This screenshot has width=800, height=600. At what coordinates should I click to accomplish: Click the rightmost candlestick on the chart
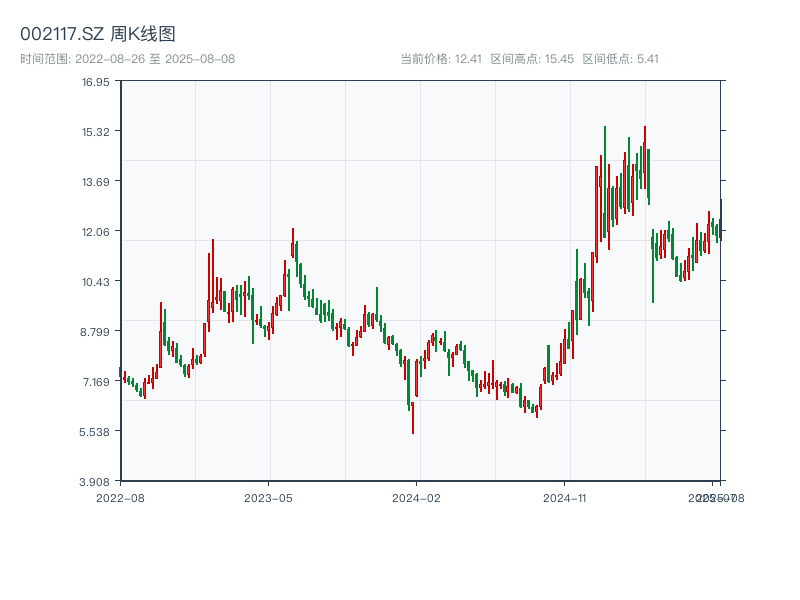click(x=722, y=215)
